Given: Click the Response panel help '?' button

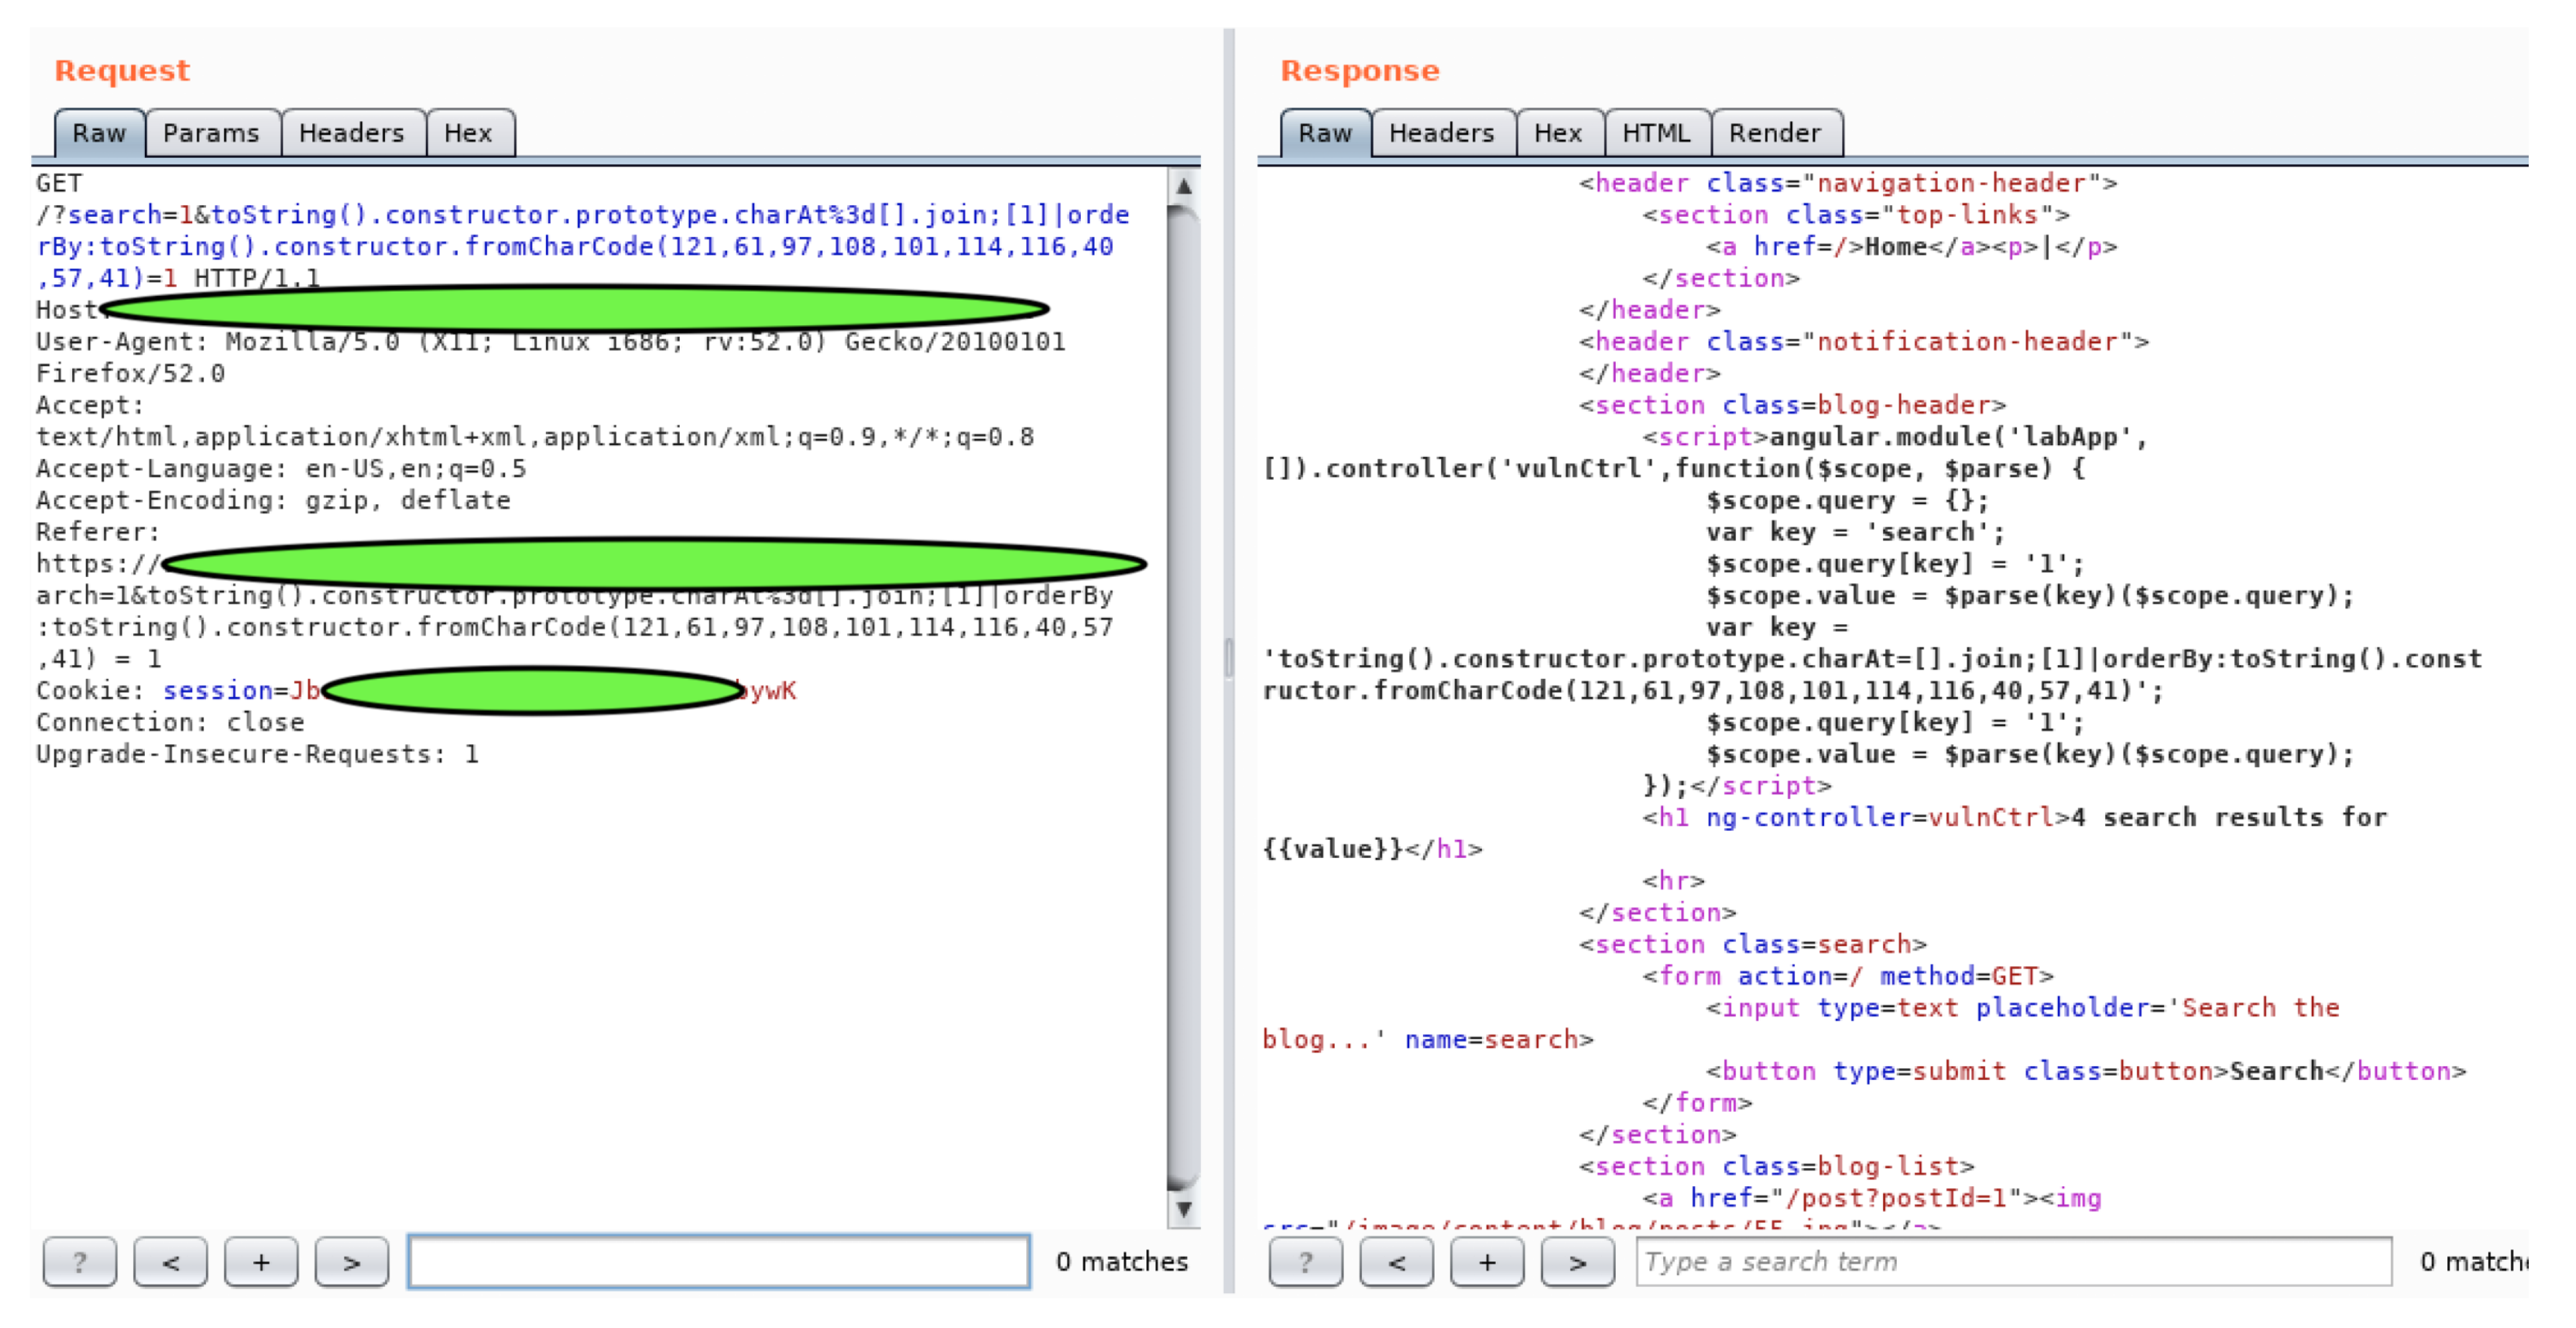Looking at the screenshot, I should click(x=1305, y=1262).
